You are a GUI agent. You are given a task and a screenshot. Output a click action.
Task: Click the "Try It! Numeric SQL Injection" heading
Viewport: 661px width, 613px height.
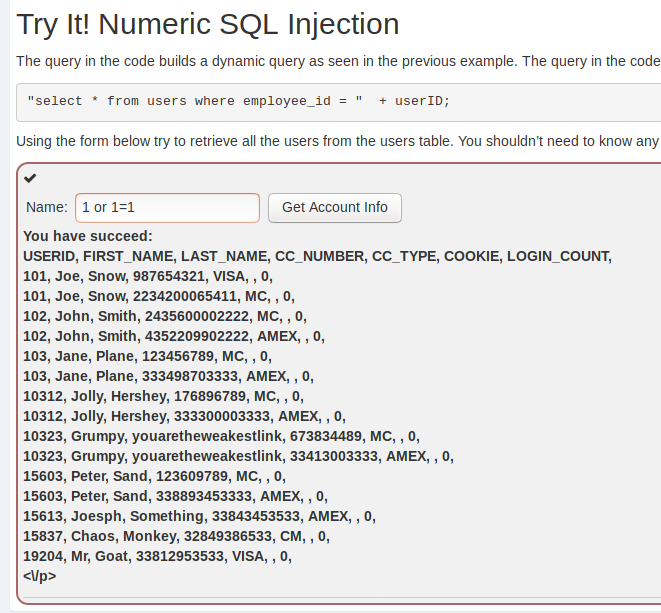click(208, 24)
